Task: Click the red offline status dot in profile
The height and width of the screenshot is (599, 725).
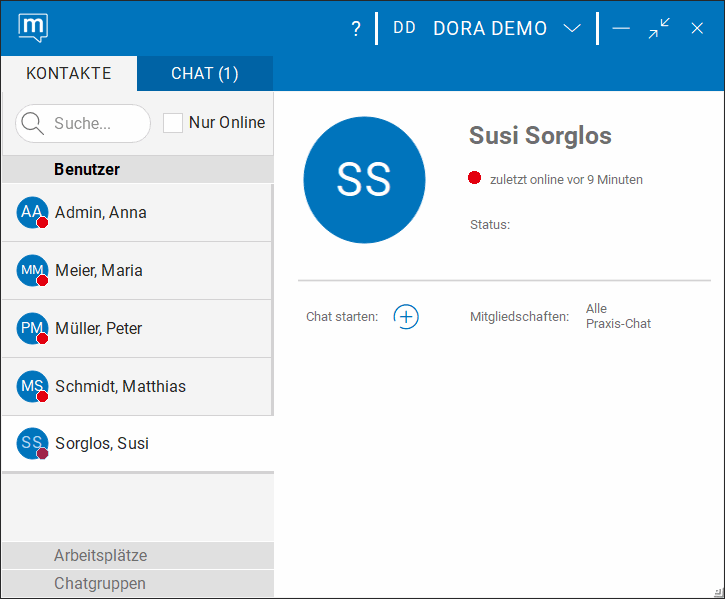Action: [x=474, y=178]
